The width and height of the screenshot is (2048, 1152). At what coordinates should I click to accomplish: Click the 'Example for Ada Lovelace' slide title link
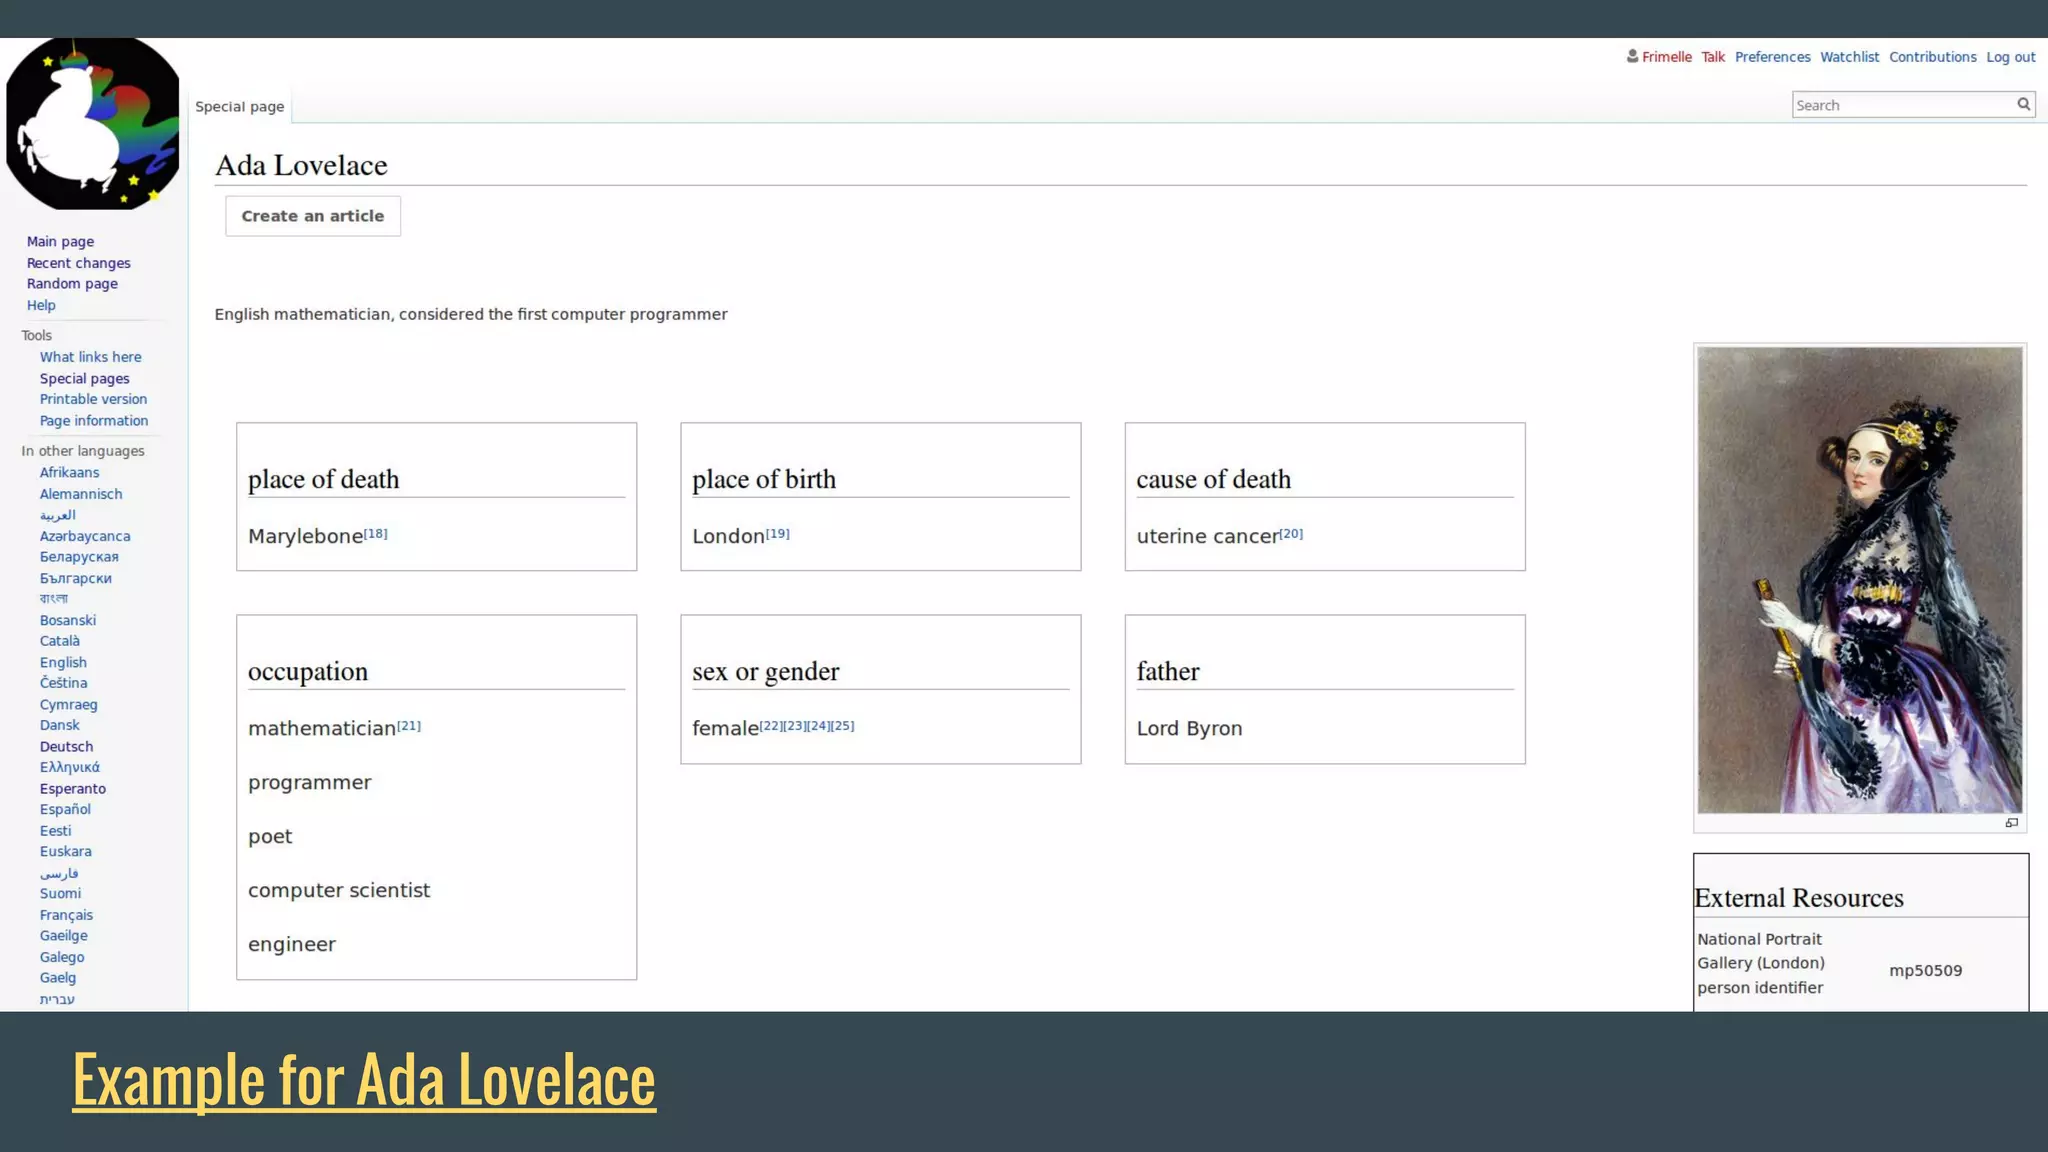coord(364,1080)
